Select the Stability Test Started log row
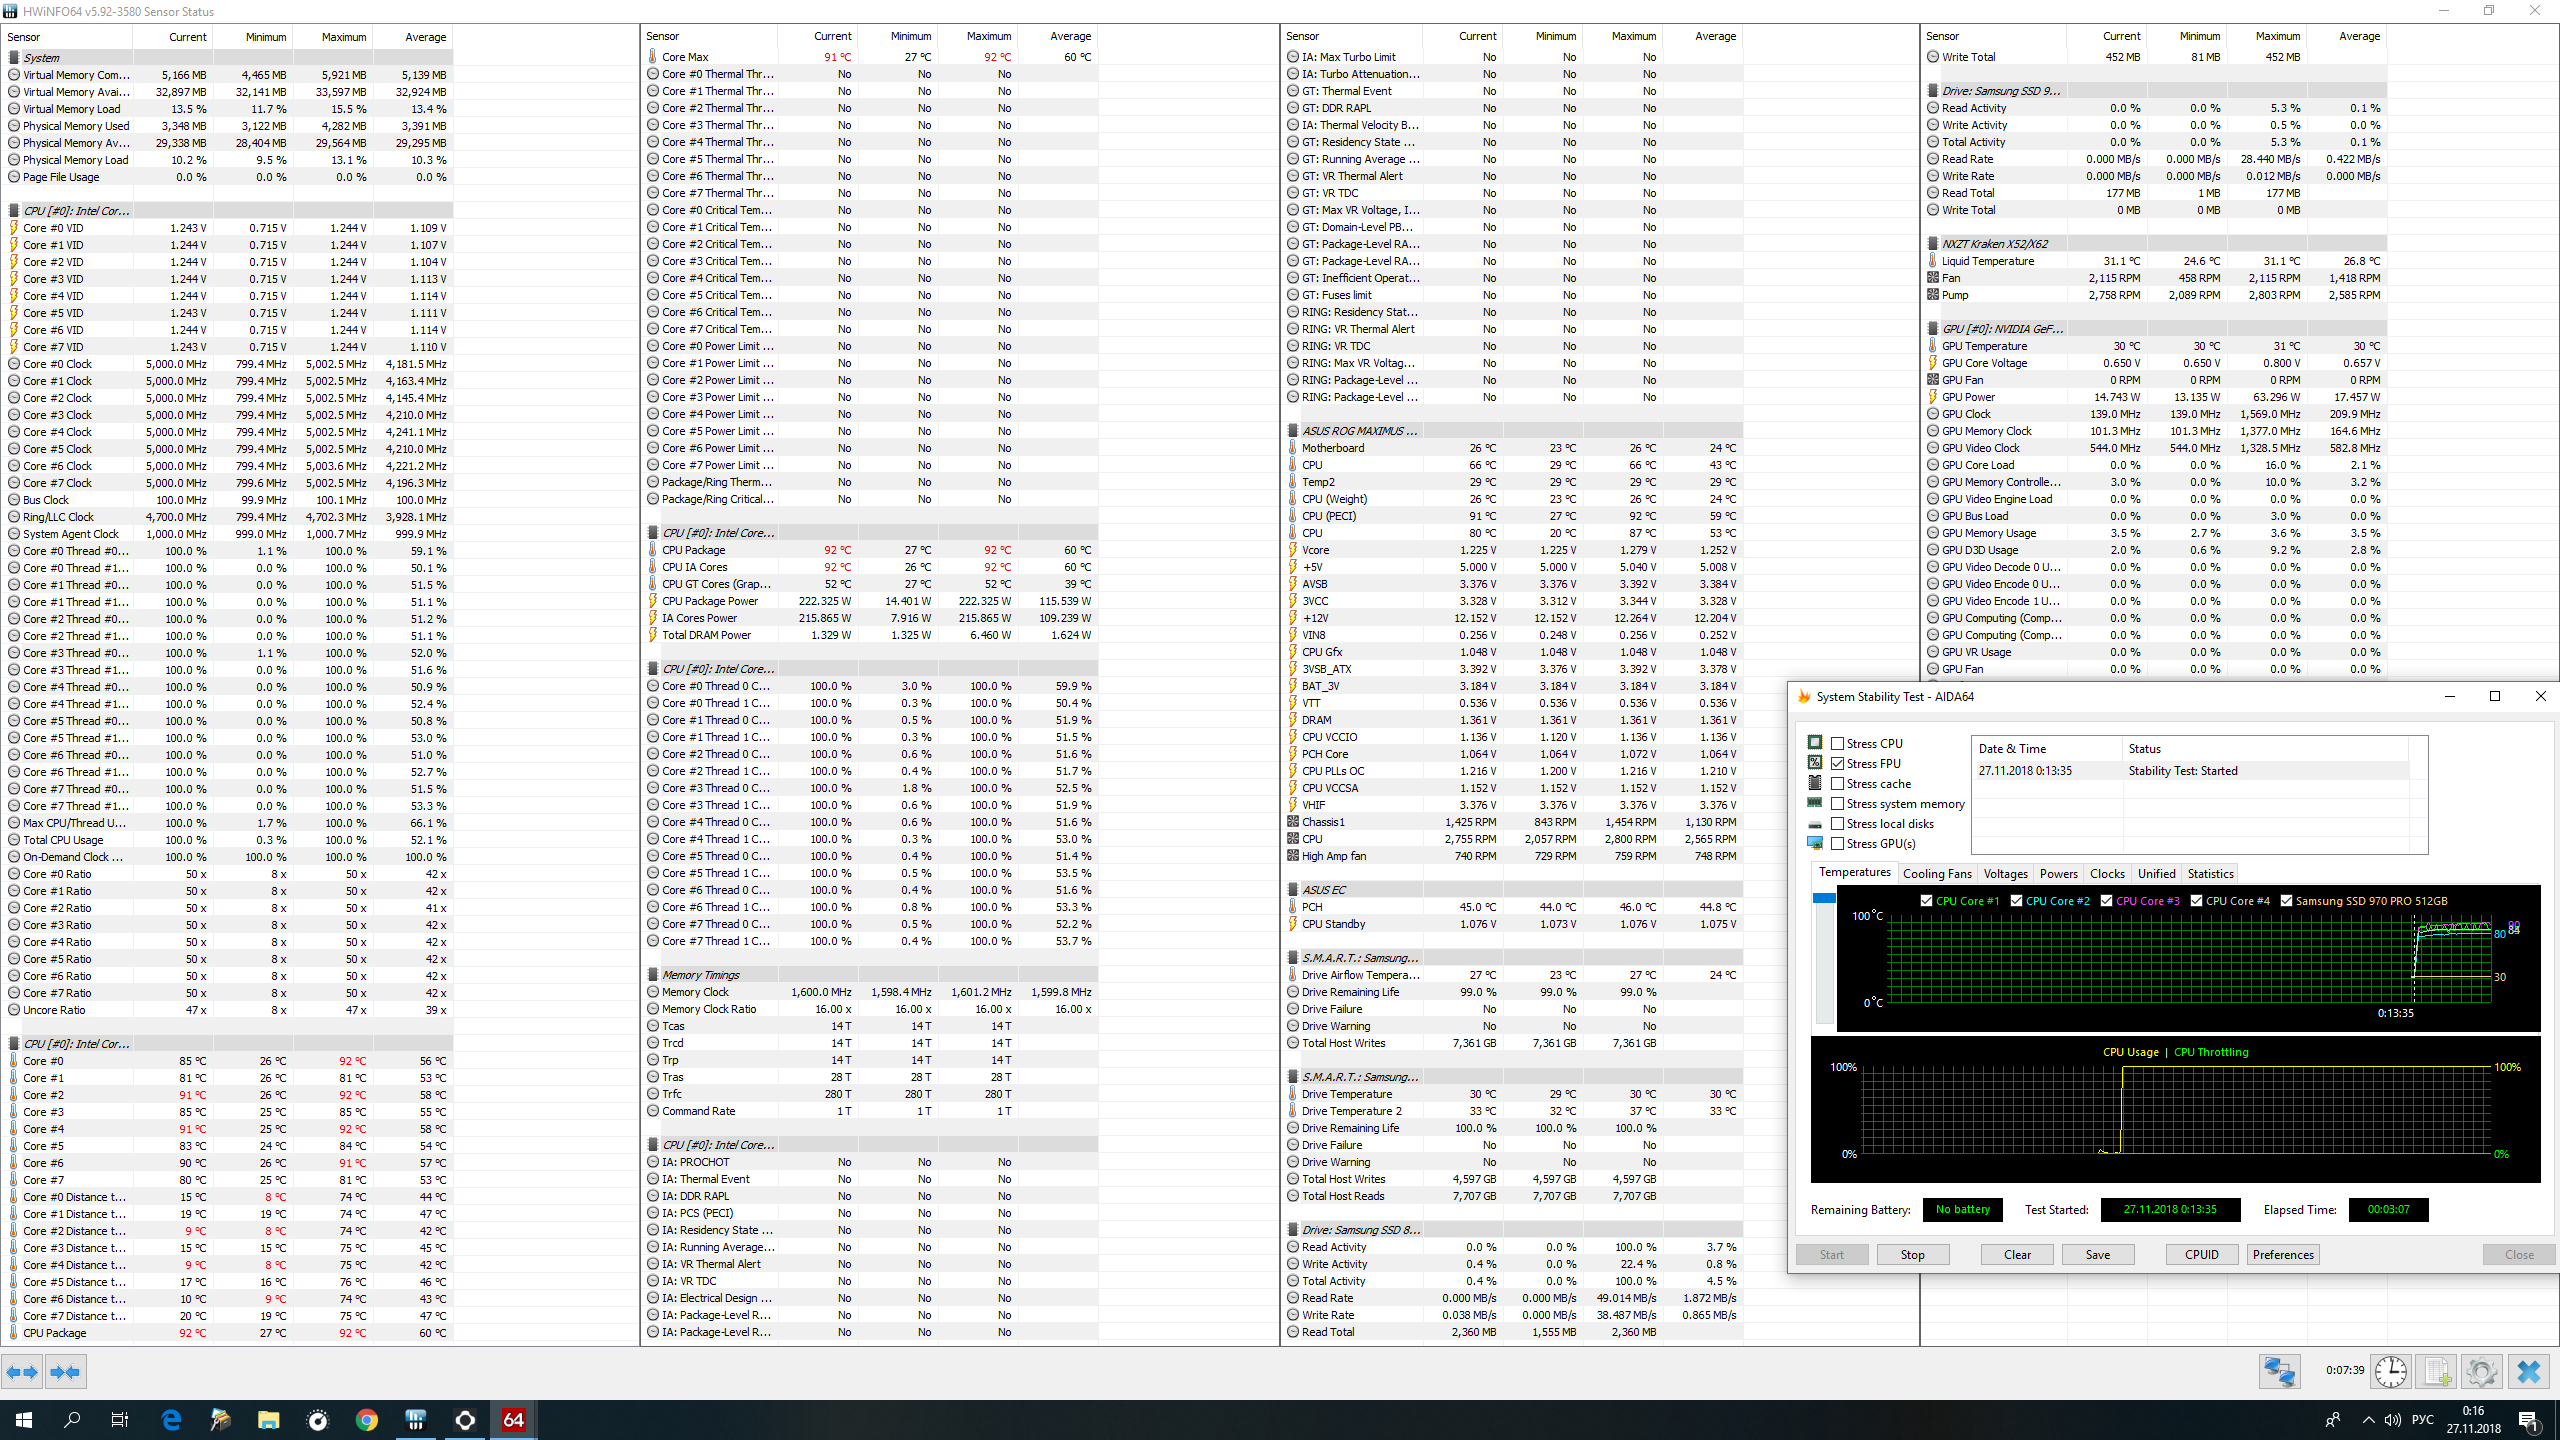The height and width of the screenshot is (1440, 2560). [x=2182, y=771]
